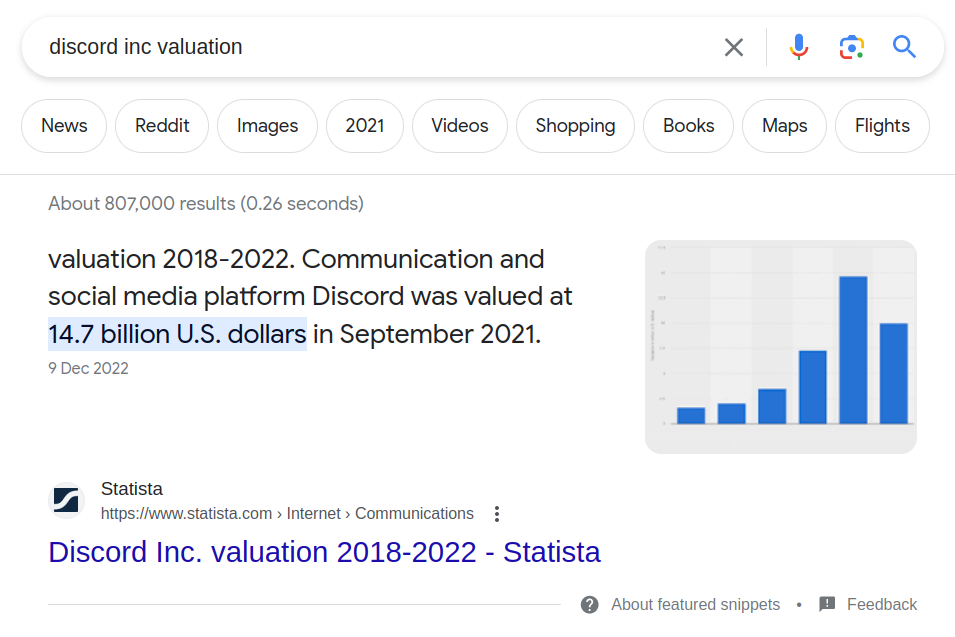Click the blue magnifying glass search icon

point(905,47)
